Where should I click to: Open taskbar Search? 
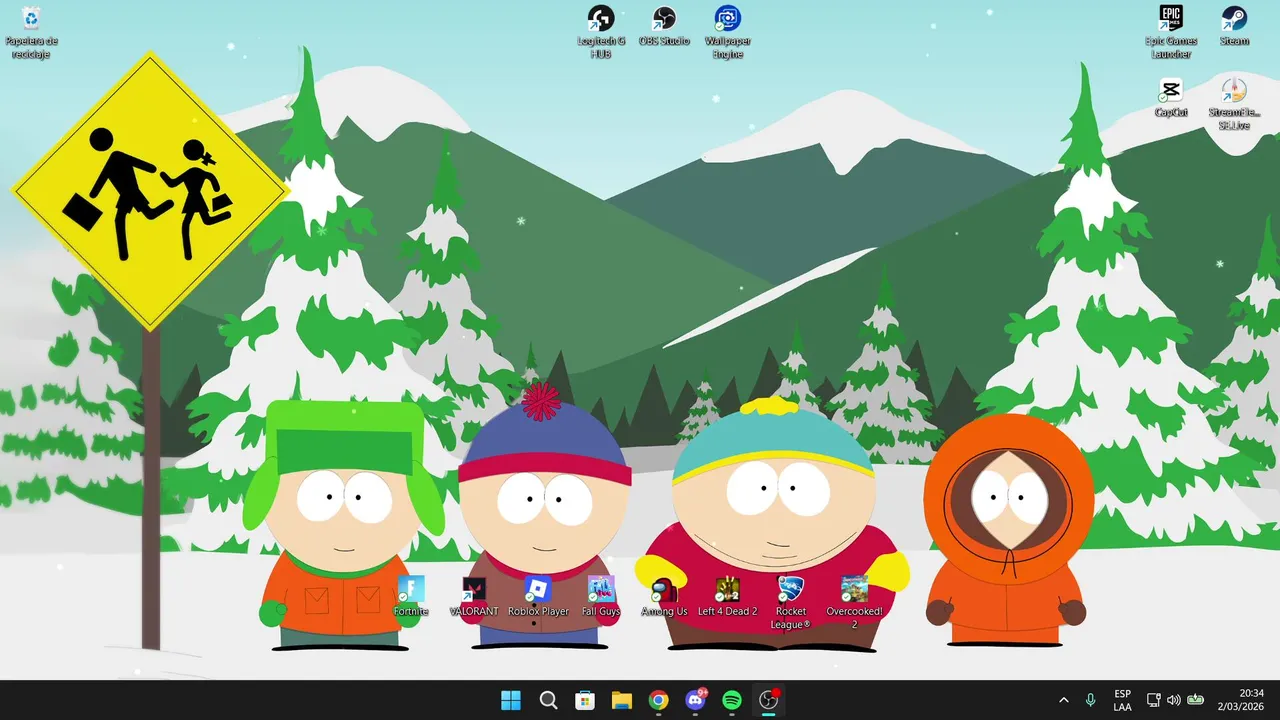pyautogui.click(x=548, y=700)
